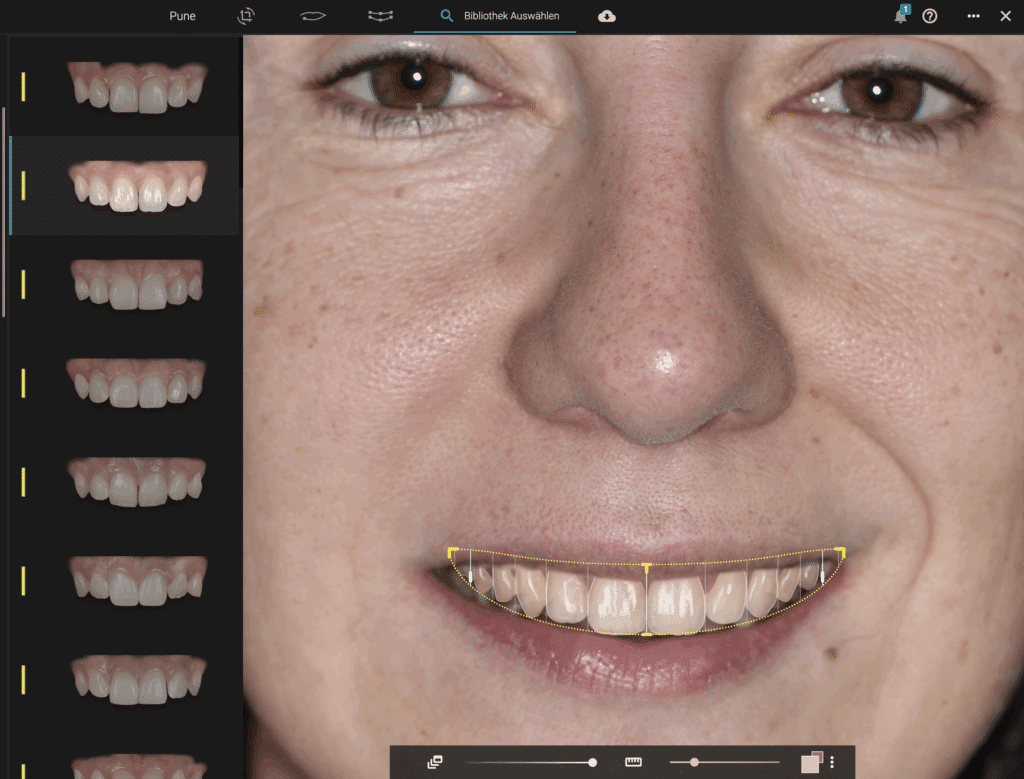Choose the fifth teeth template with gap
This screenshot has height=779, width=1024.
click(137, 480)
